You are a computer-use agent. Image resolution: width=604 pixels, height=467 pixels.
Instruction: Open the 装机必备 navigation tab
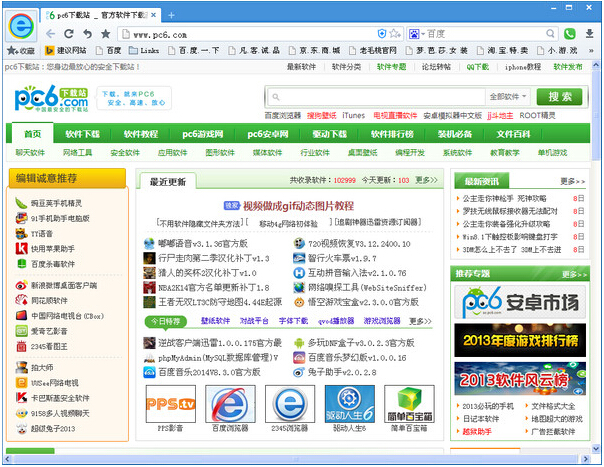tap(455, 134)
